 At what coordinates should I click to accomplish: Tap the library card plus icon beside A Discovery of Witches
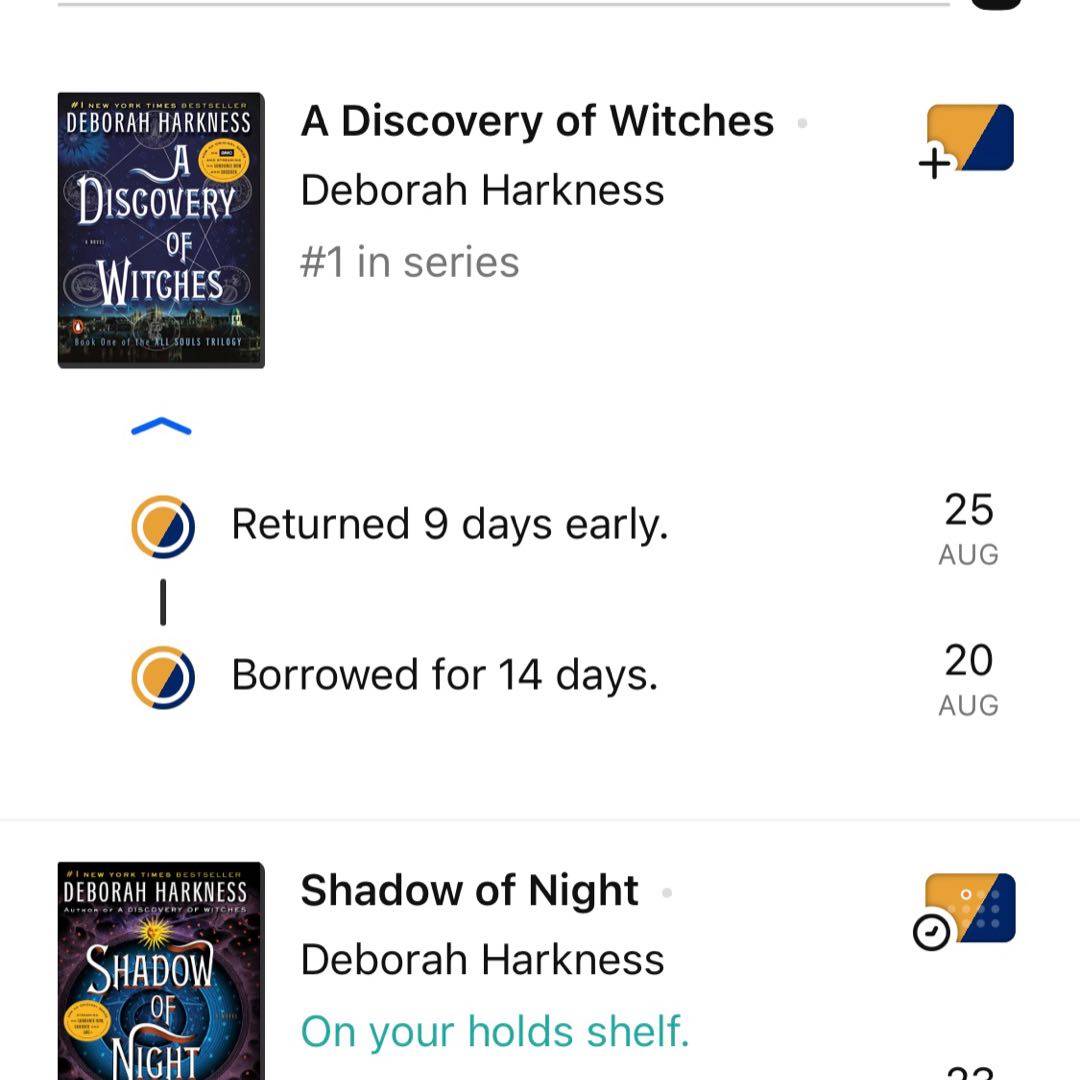(968, 140)
